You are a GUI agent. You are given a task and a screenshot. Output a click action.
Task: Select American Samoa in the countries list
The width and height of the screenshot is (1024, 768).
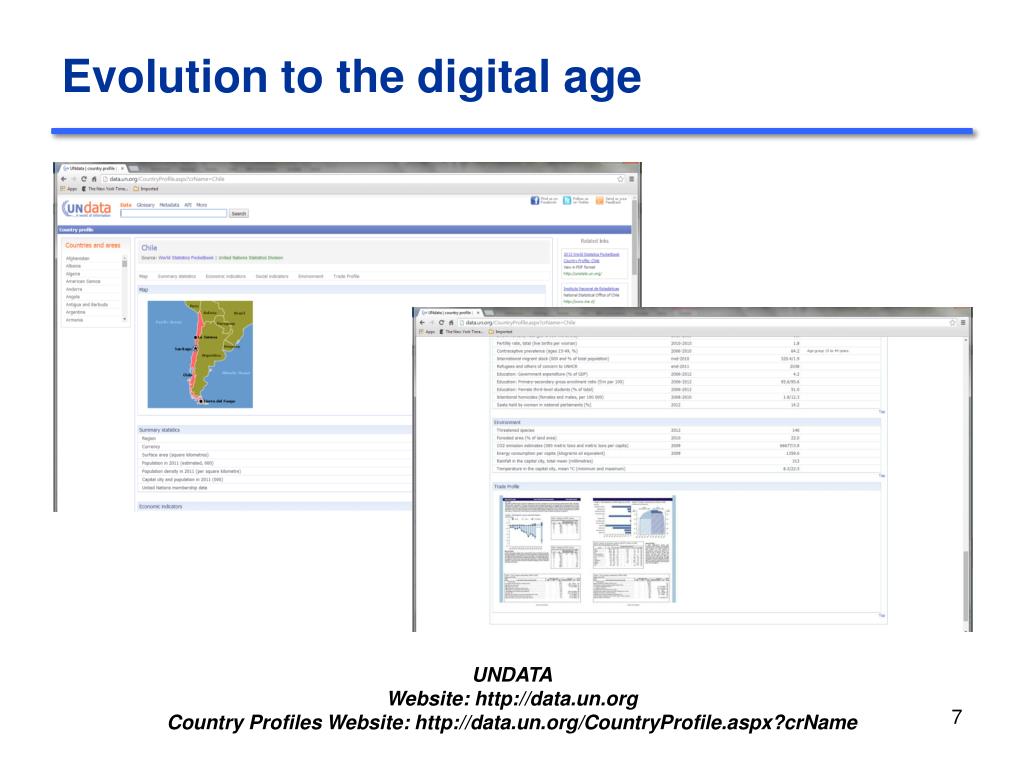coord(83,281)
